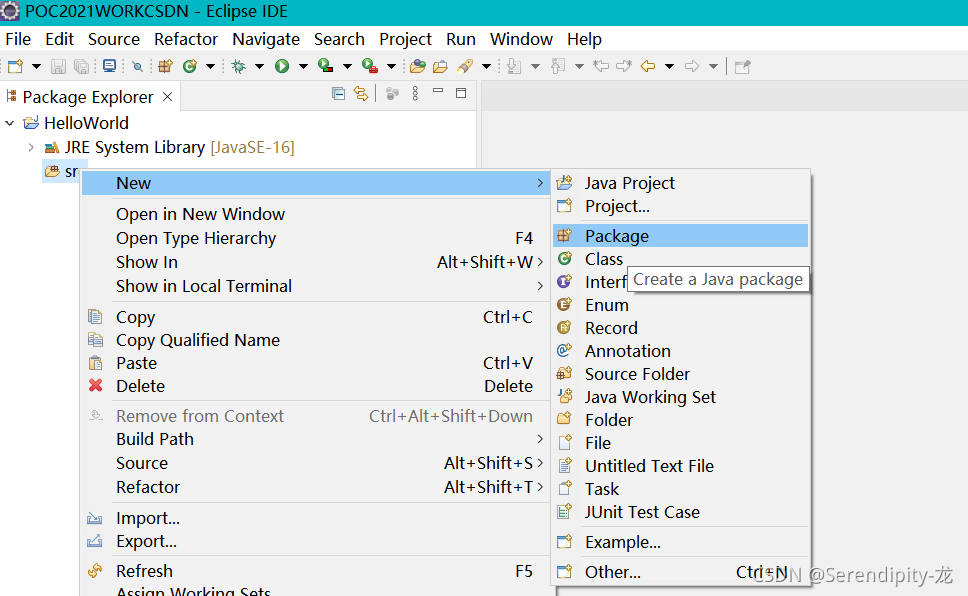Image resolution: width=968 pixels, height=596 pixels.
Task: Click the Open a Terminal monitor icon
Action: click(x=109, y=66)
